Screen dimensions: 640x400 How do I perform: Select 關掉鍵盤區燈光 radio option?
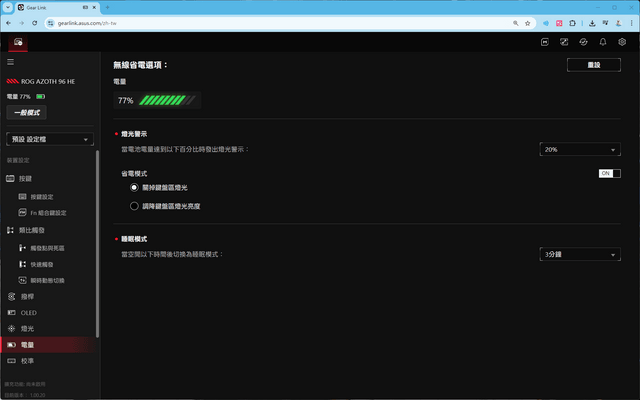[x=134, y=187]
